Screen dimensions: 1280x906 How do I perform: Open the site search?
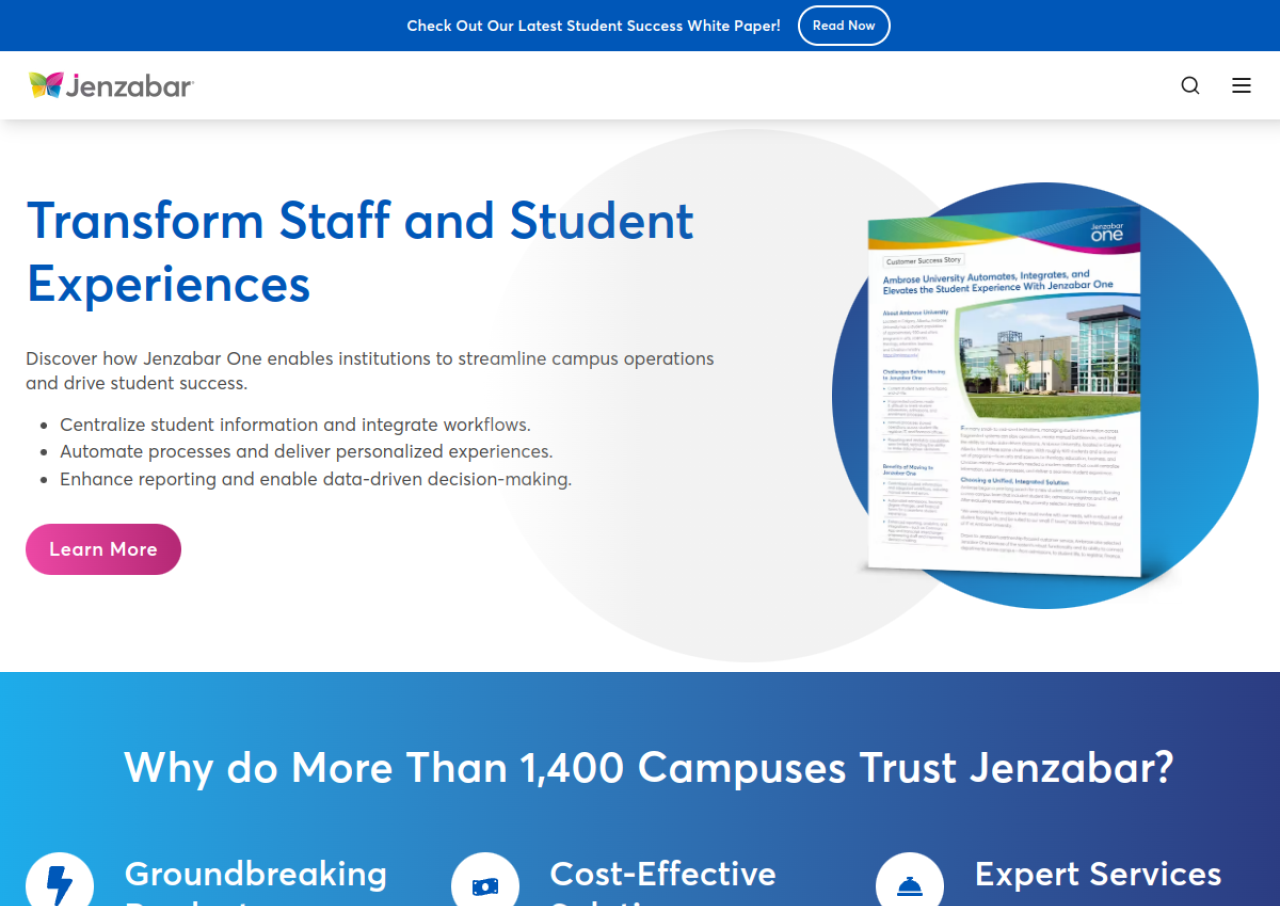[1190, 85]
